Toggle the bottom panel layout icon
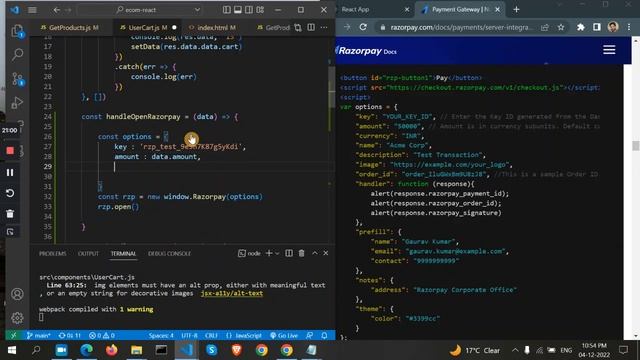The height and width of the screenshot is (360, 640). [238, 9]
